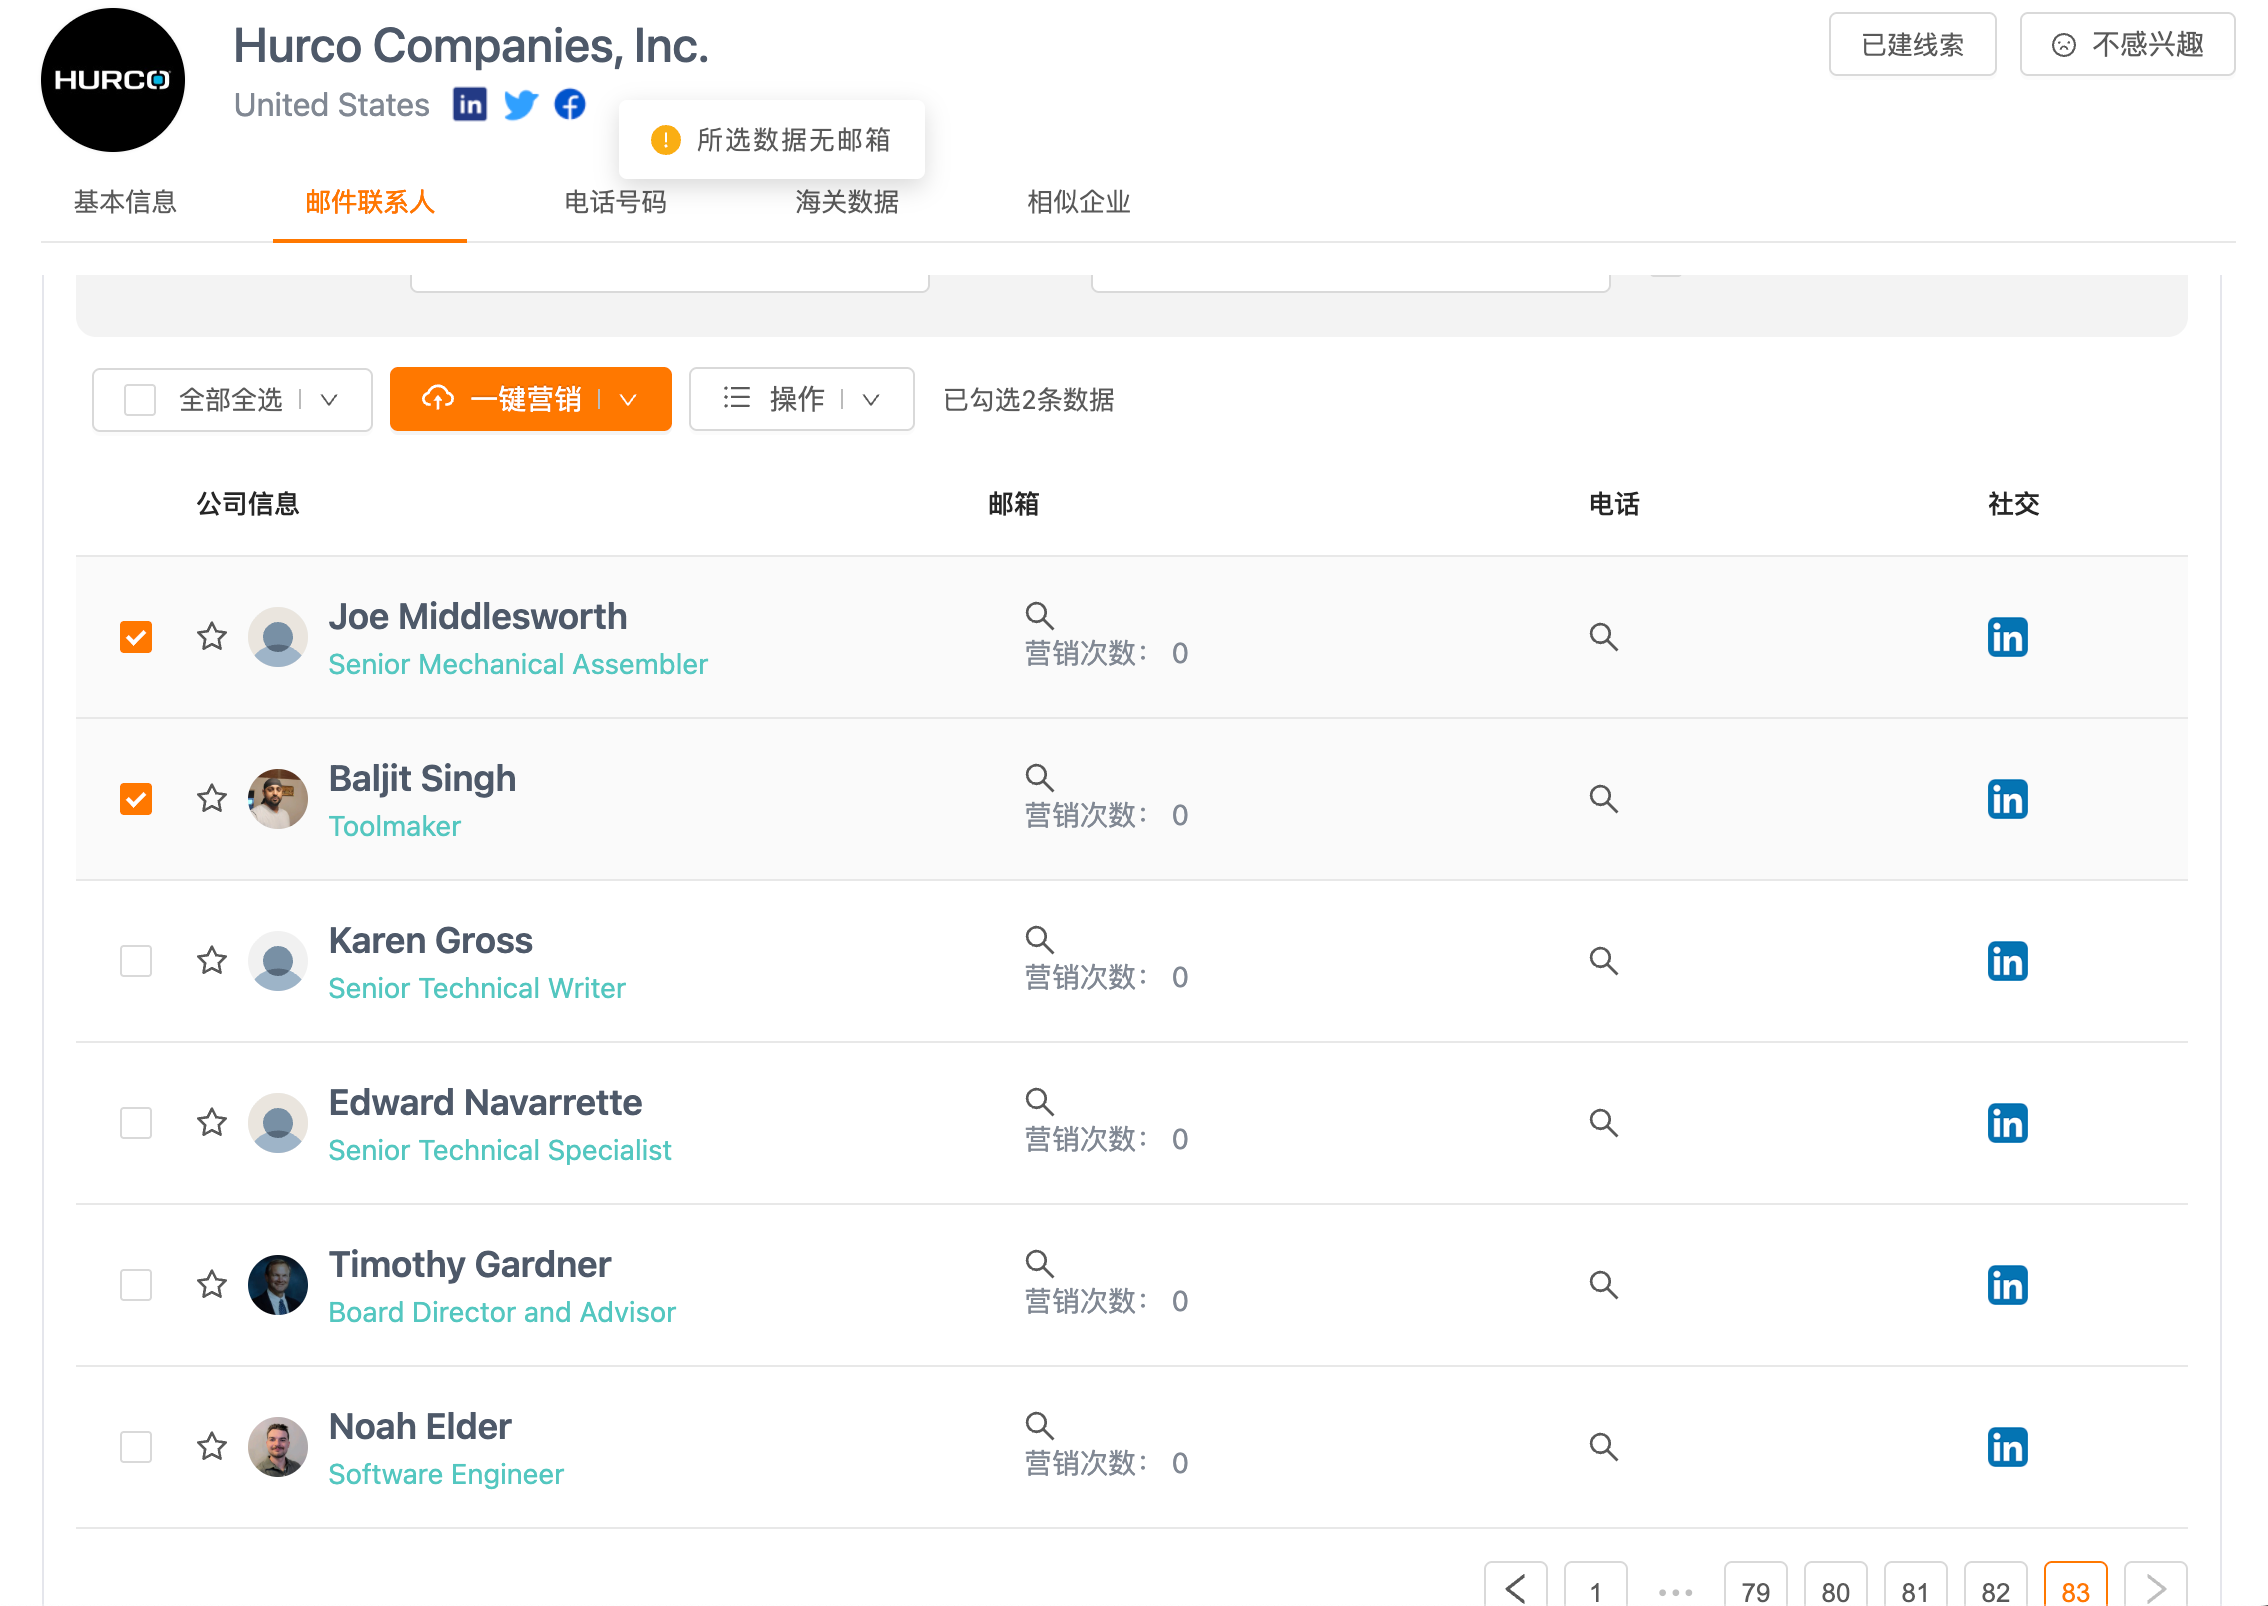
Task: Look up Karen Gross's phone number
Action: pos(1604,961)
